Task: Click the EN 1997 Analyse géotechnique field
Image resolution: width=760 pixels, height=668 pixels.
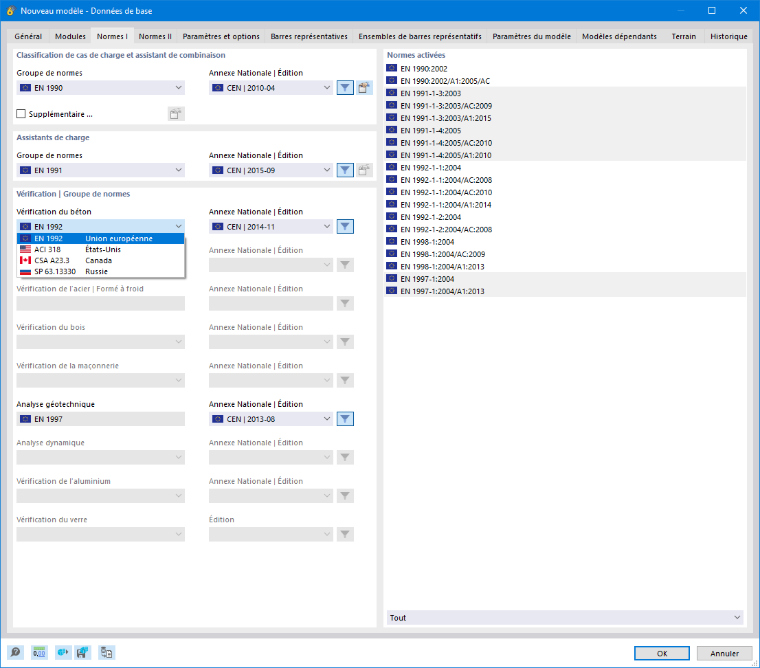Action: click(x=101, y=419)
